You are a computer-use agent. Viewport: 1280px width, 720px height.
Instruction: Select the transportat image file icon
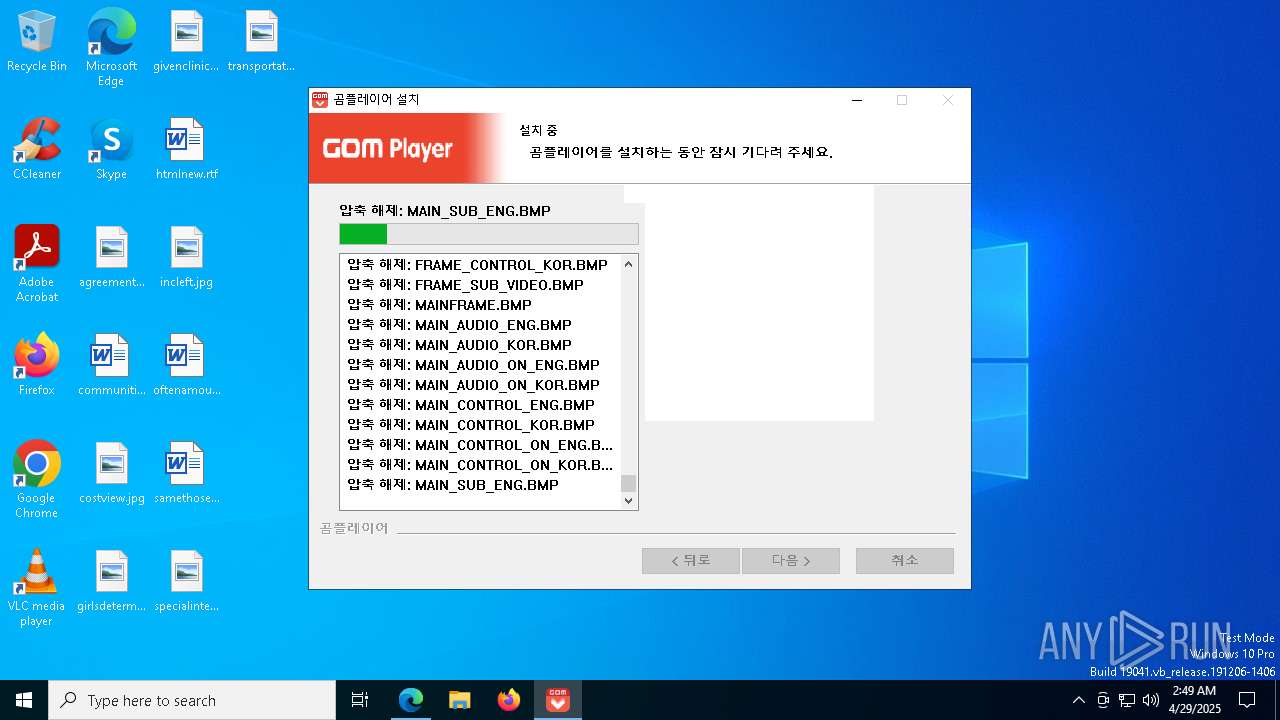coord(261,42)
